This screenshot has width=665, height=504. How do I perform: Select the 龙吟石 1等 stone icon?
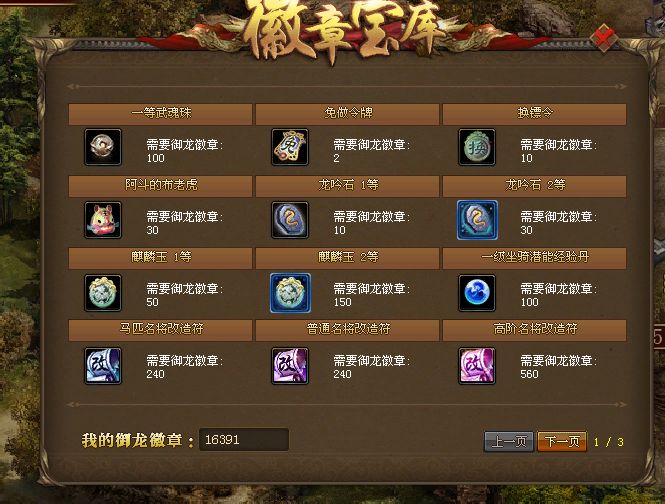290,220
